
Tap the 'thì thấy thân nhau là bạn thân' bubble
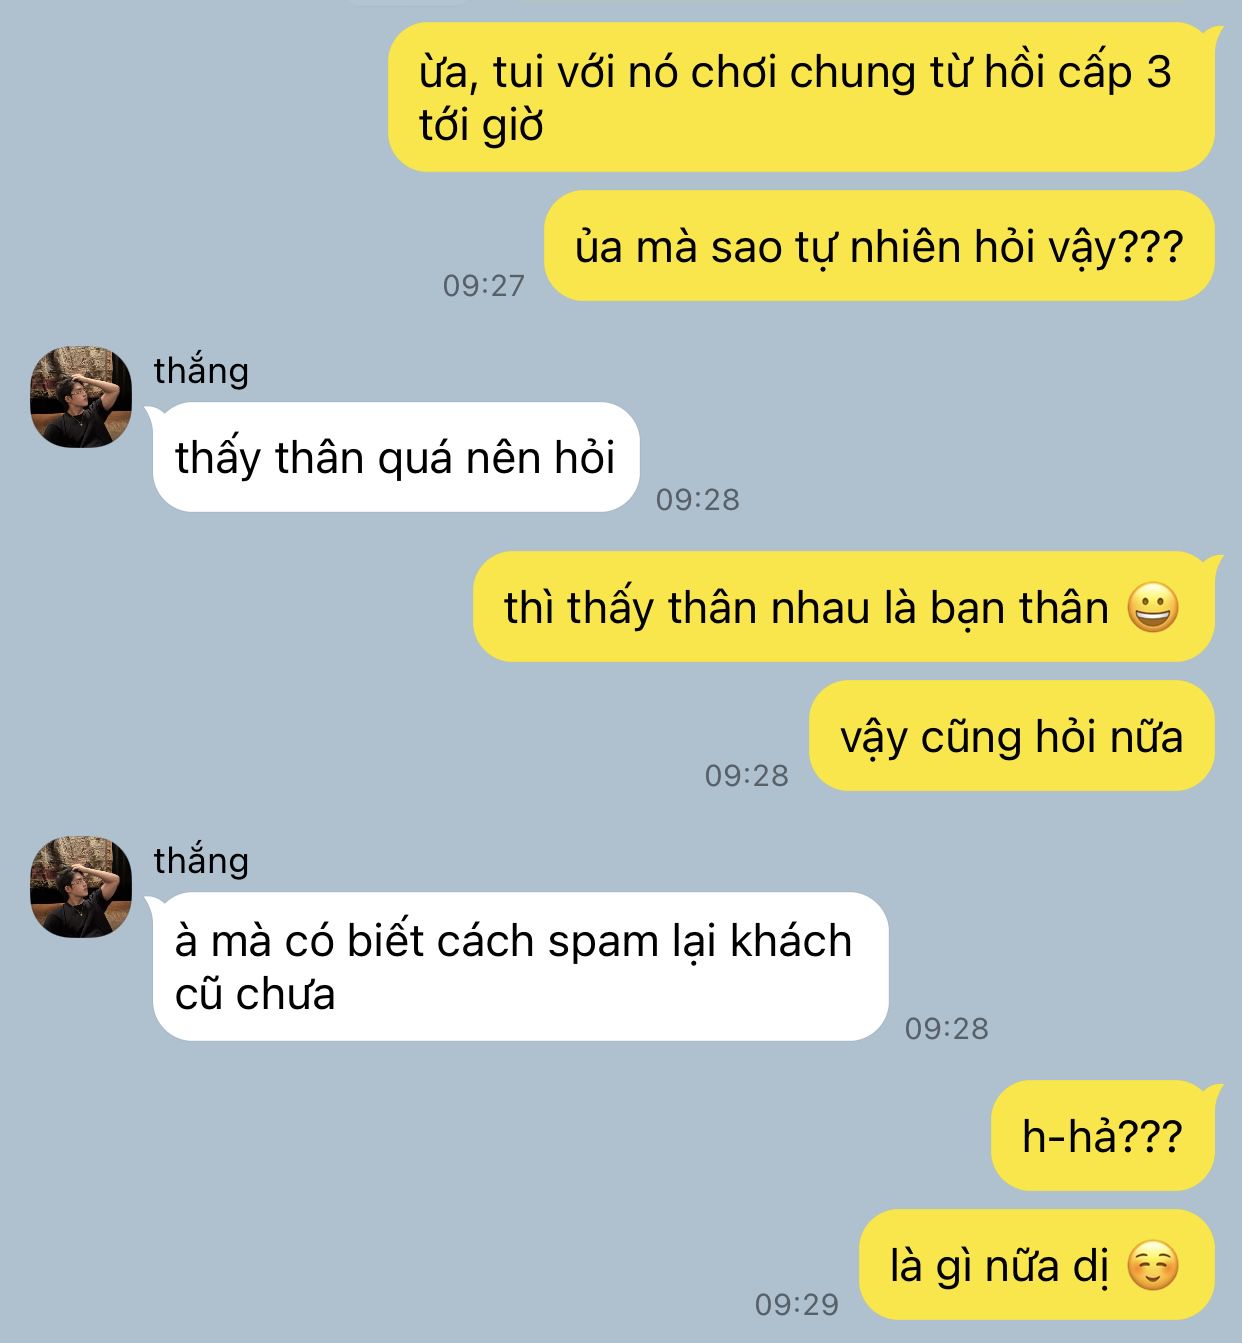[x=844, y=607]
